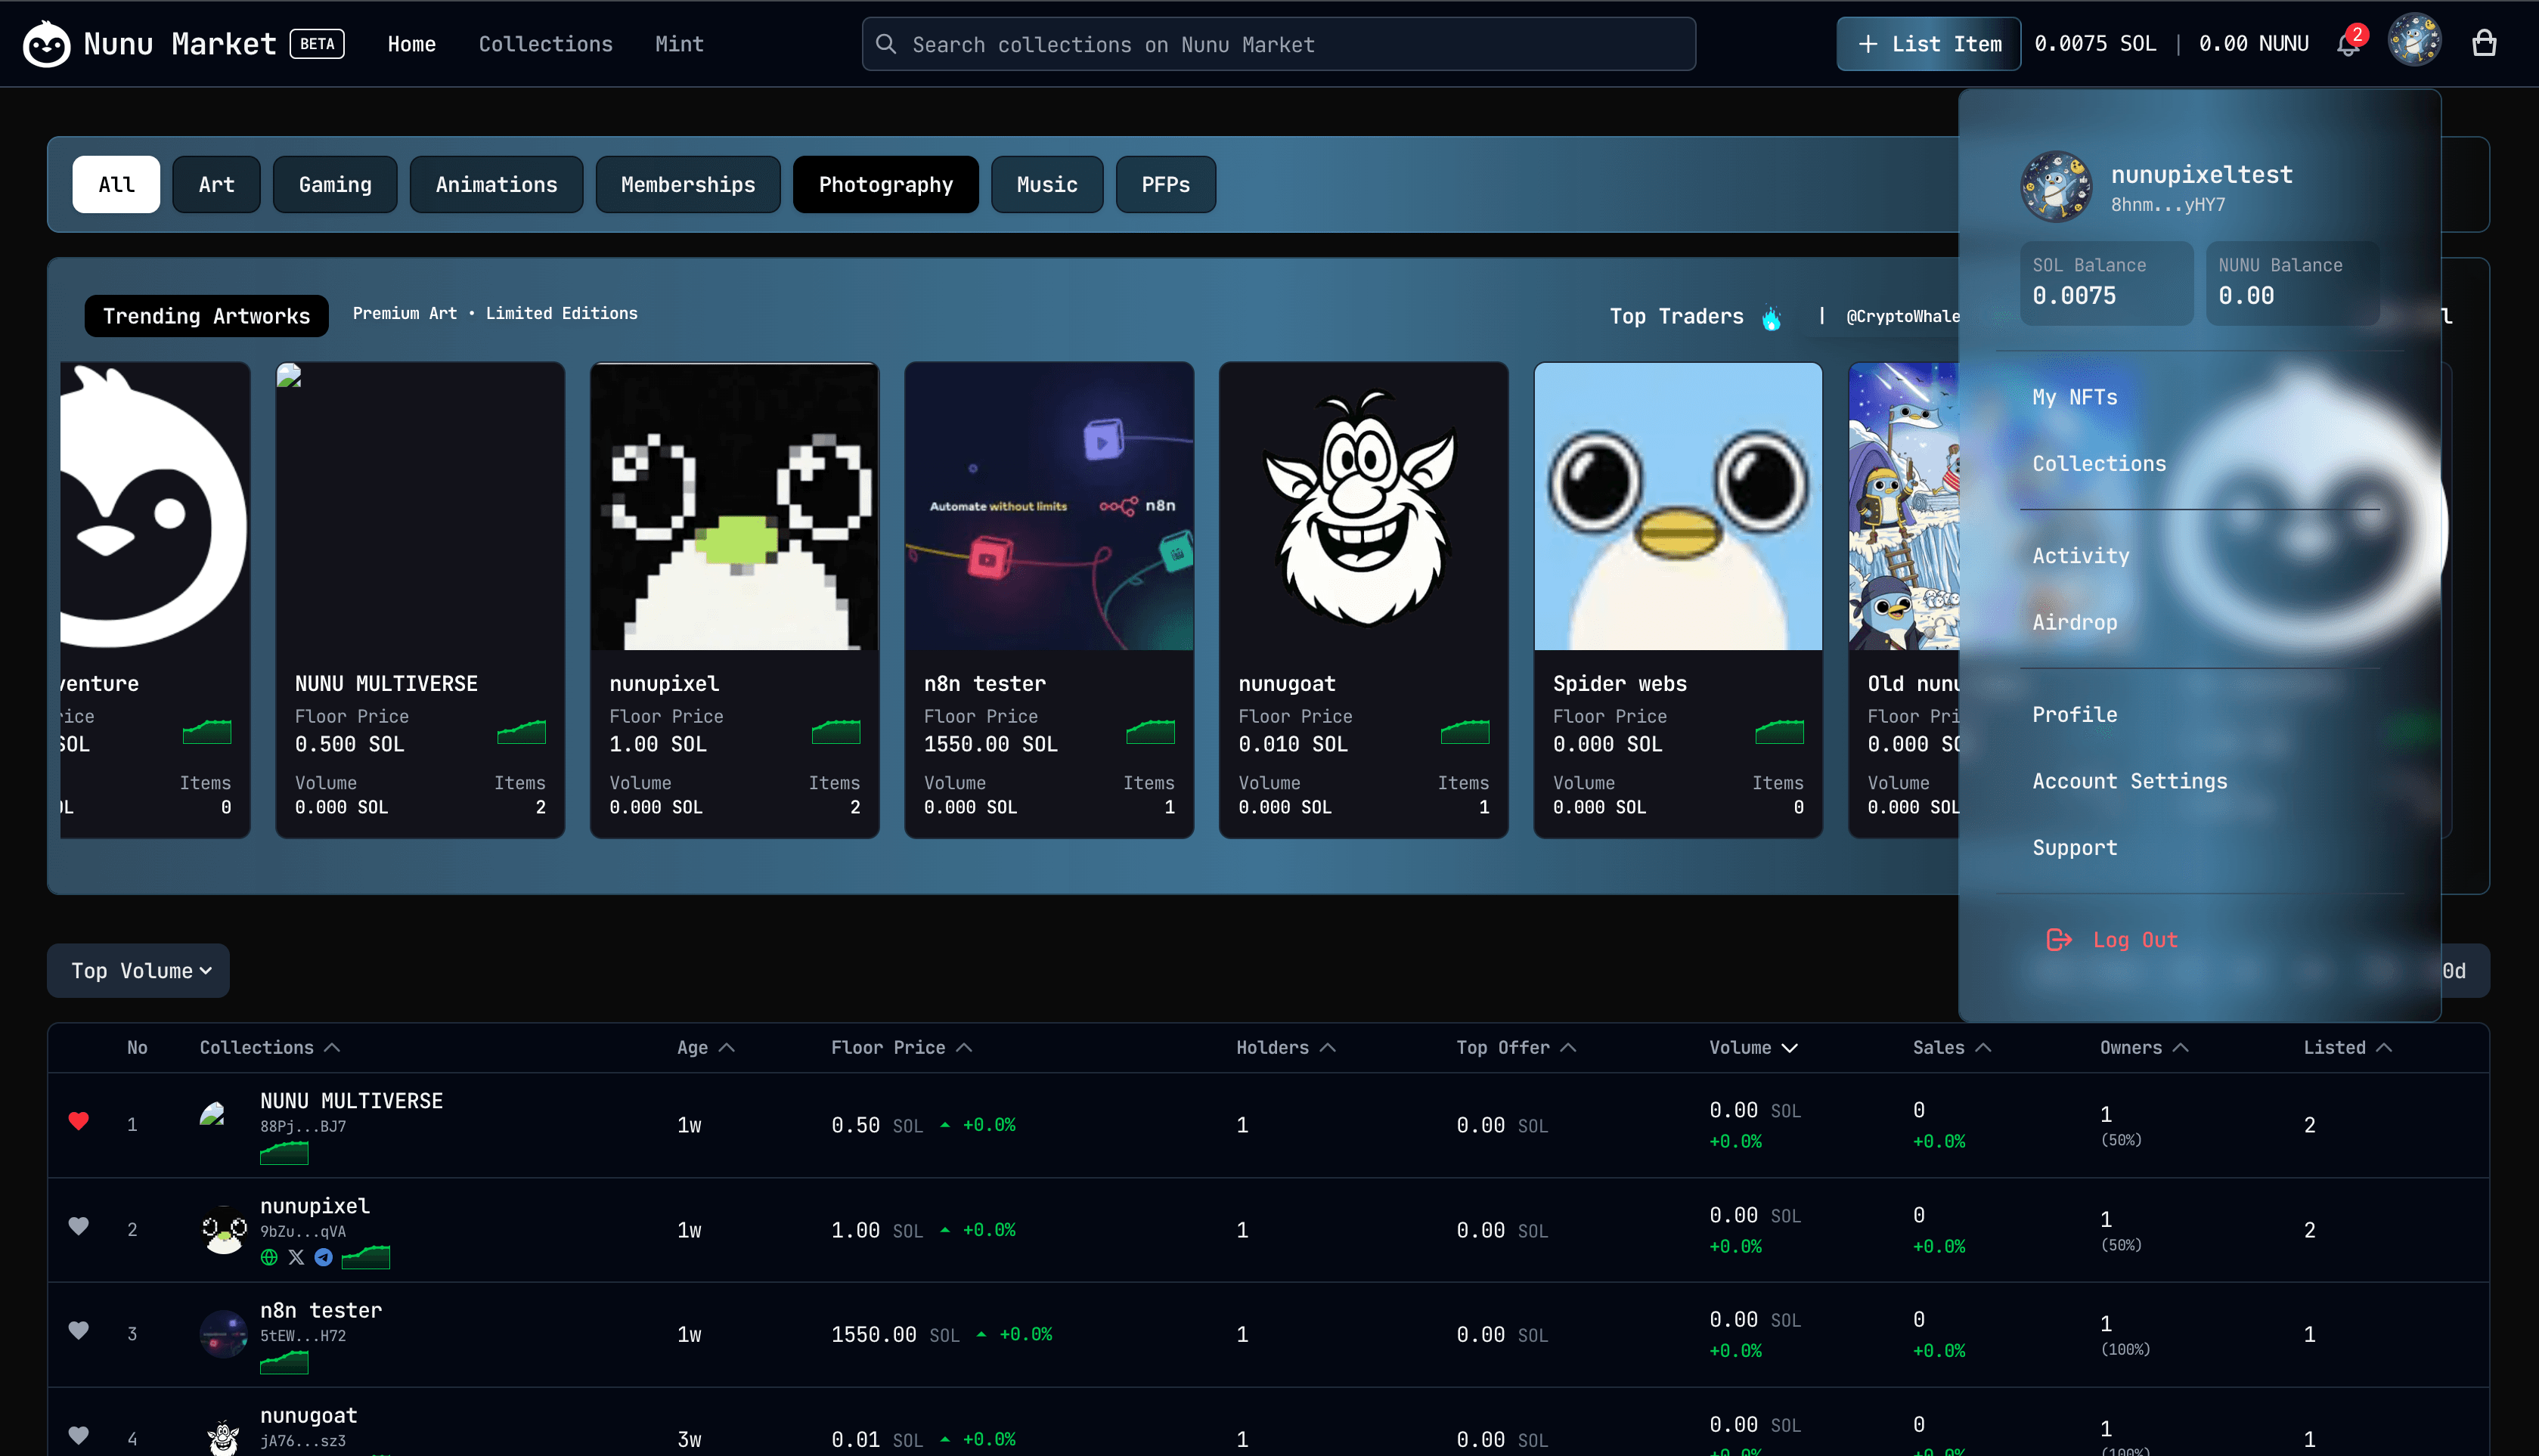Sort table by Floor Price chevron
This screenshot has height=1456, width=2539.
(x=963, y=1047)
